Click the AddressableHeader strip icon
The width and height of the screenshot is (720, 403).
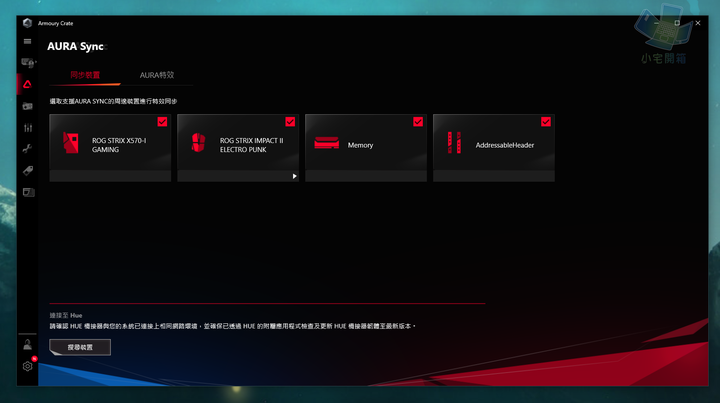tap(454, 142)
